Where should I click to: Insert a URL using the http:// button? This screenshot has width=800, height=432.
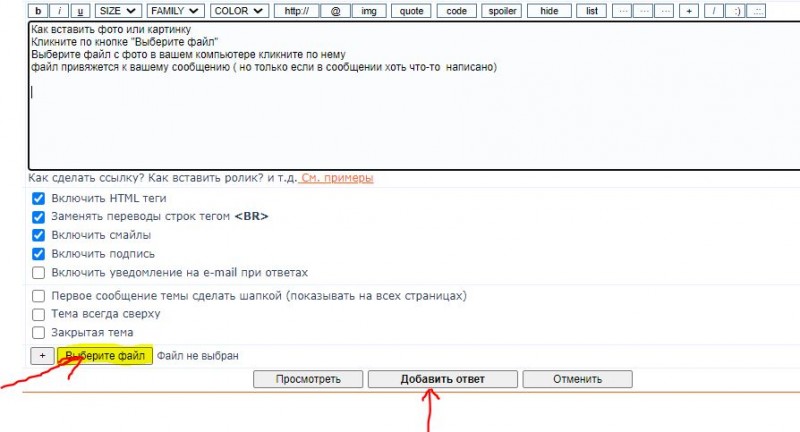coord(295,11)
